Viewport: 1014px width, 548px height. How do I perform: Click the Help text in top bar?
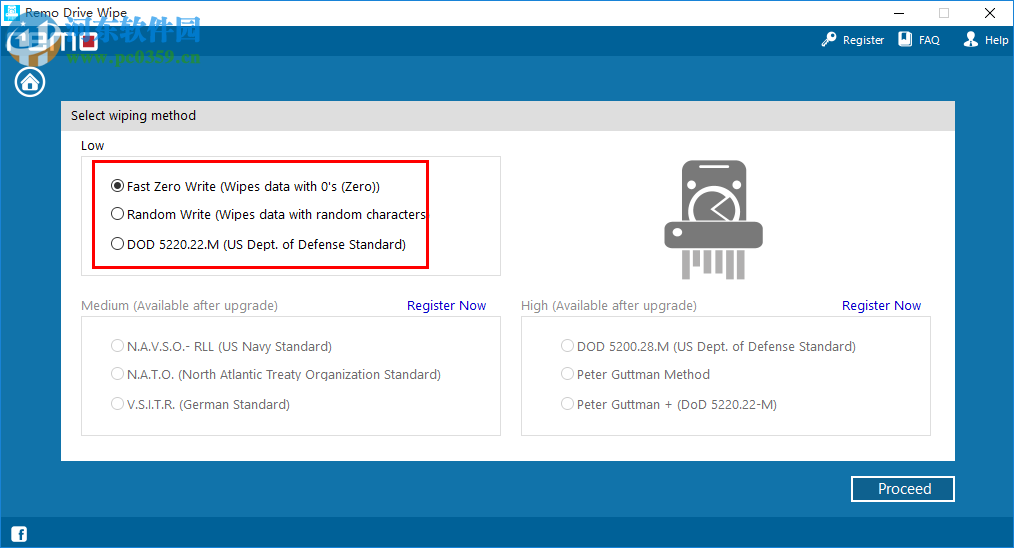(x=997, y=40)
